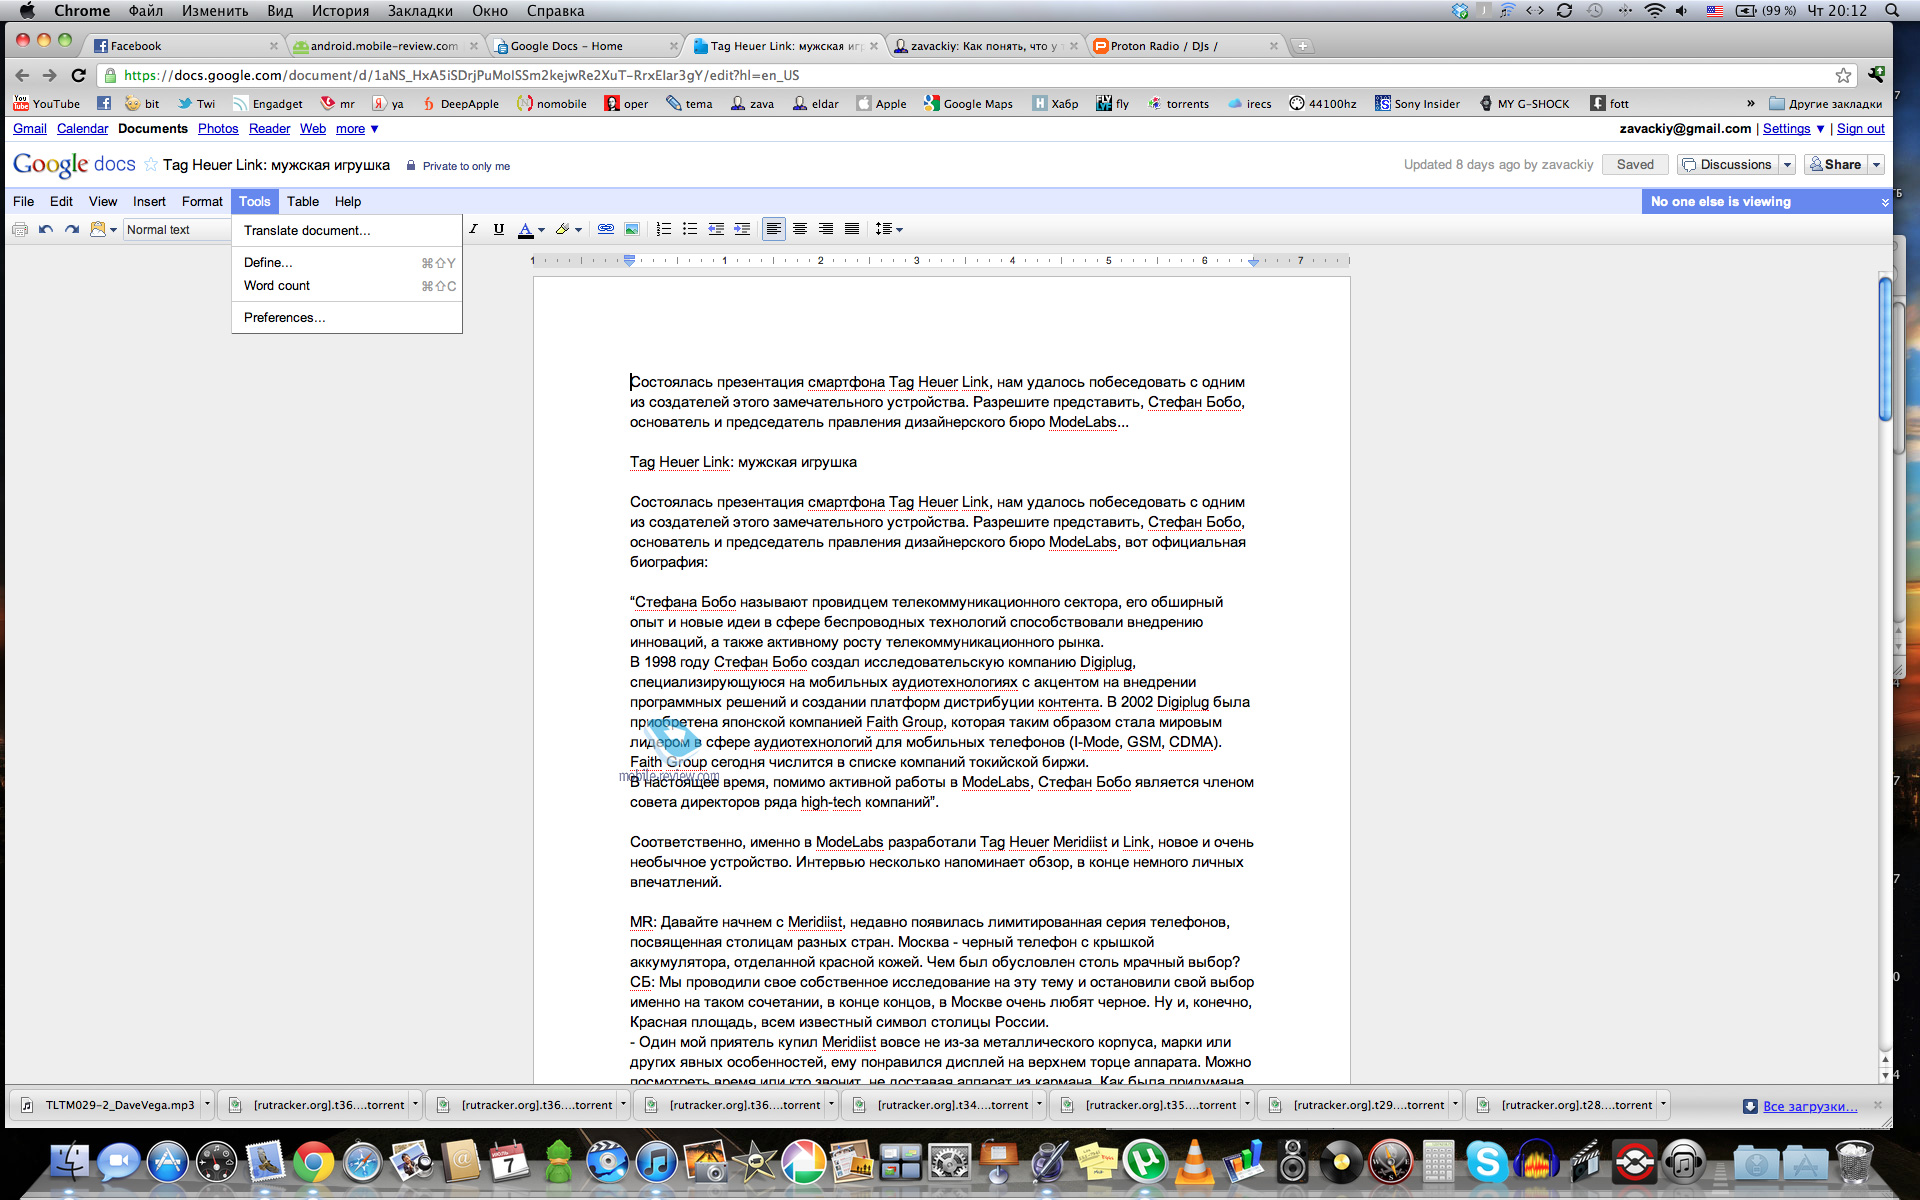The image size is (1920, 1200).
Task: Align text right
Action: coord(826,229)
